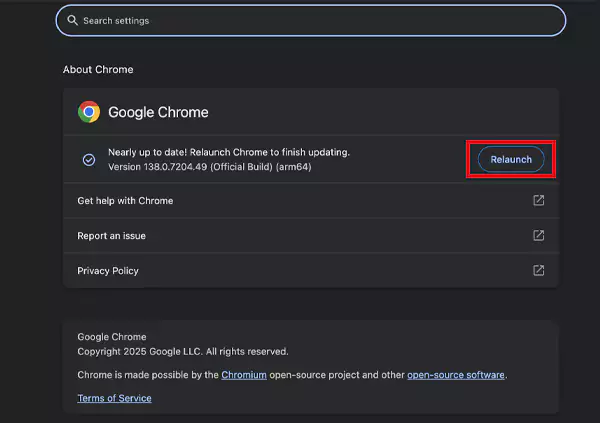The width and height of the screenshot is (600, 423).
Task: Click the update status checkmark icon
Action: [89, 160]
